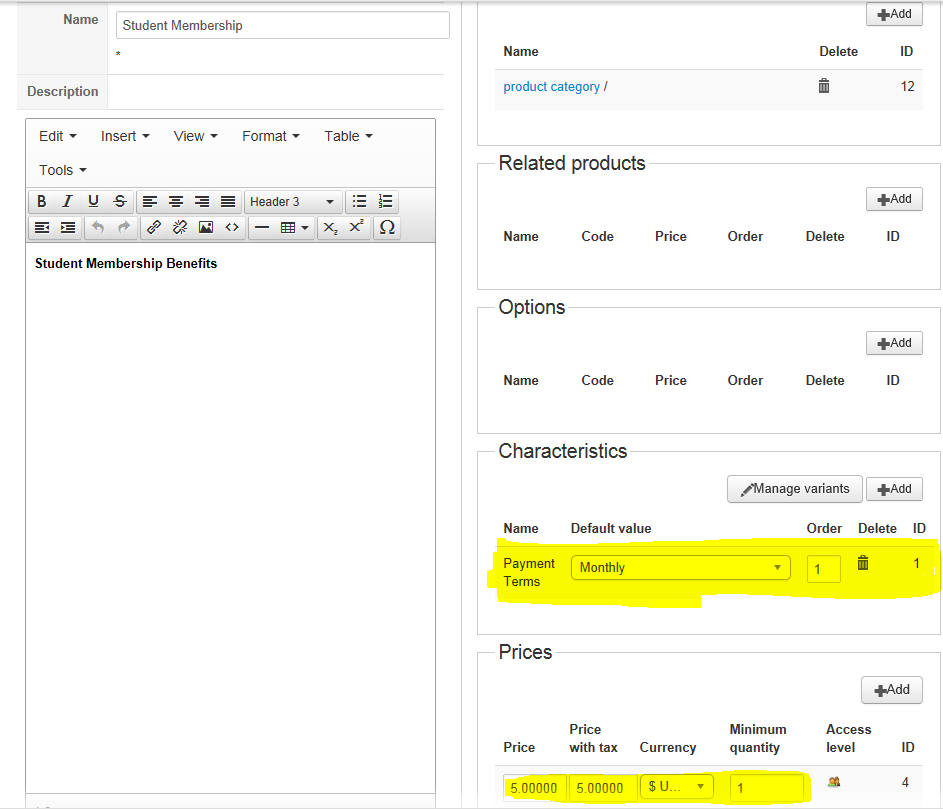Toggle bold formatting in the editor

point(42,202)
